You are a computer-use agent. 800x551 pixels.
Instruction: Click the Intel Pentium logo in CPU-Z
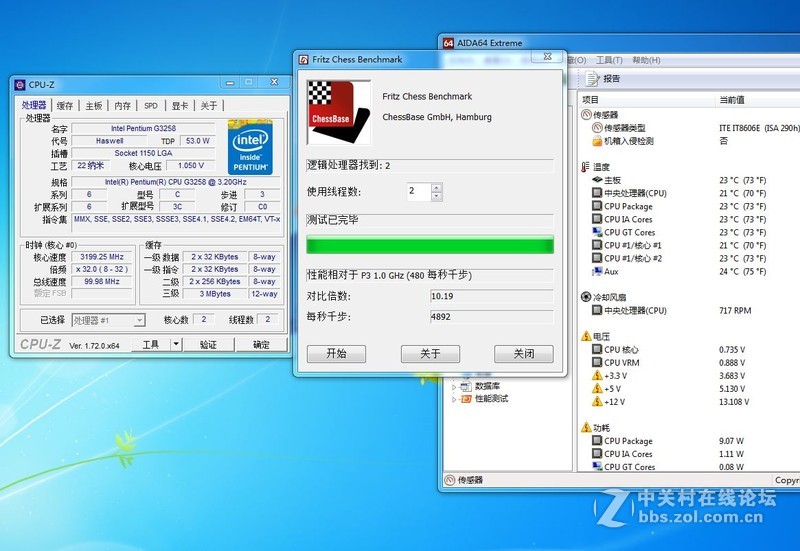tap(250, 147)
